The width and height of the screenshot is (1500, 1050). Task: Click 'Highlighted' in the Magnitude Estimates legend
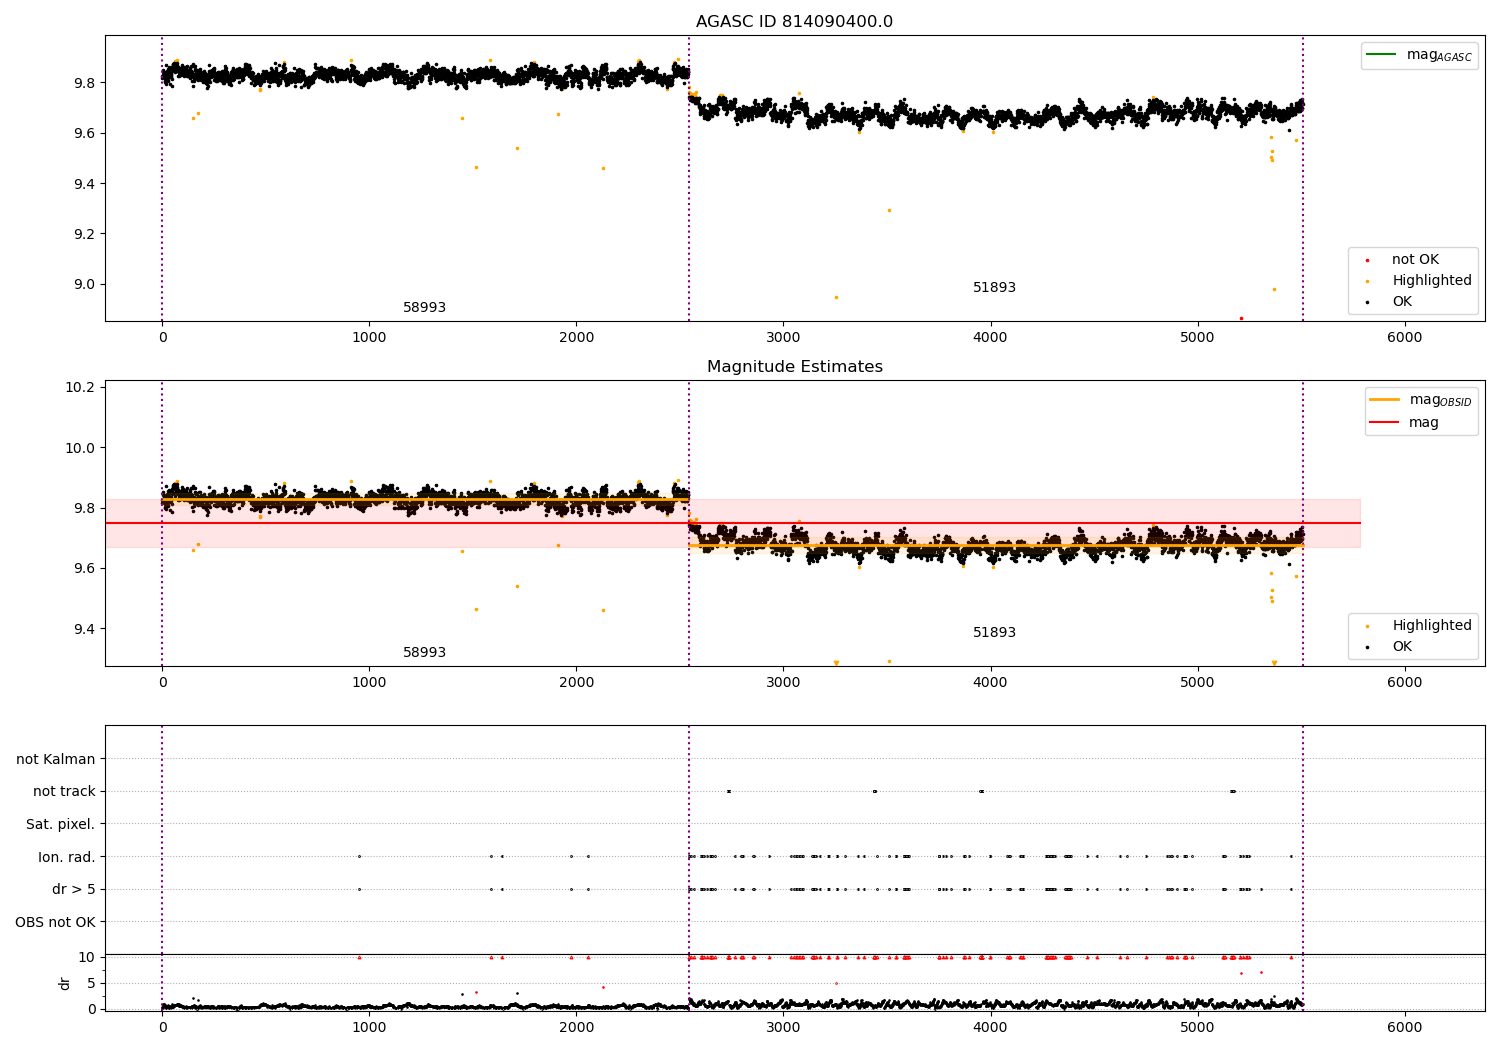click(x=1431, y=625)
